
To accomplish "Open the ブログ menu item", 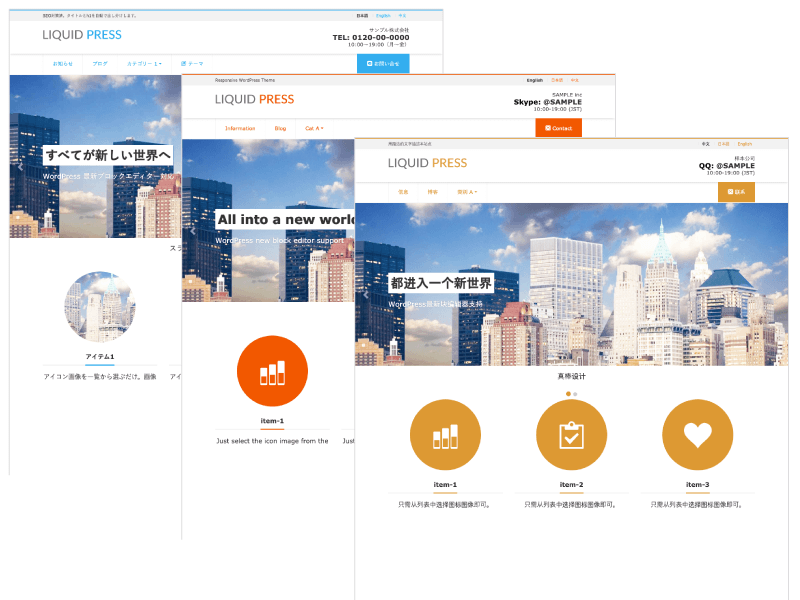I will (x=100, y=64).
